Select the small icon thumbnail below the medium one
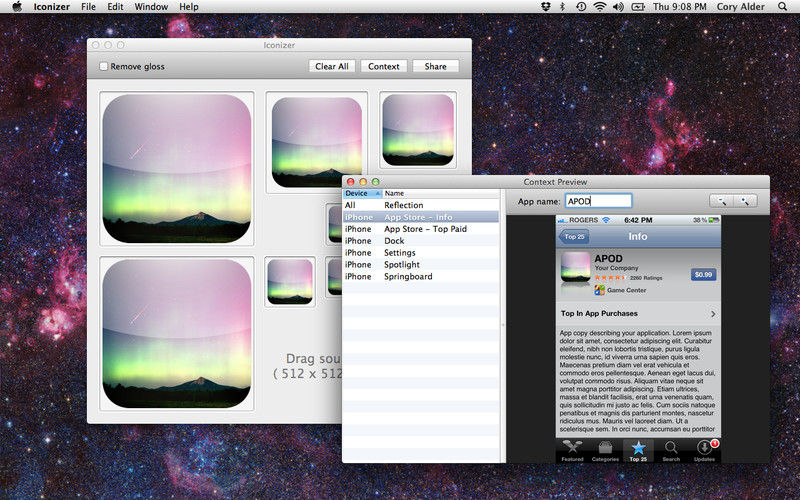This screenshot has width=800, height=500. coord(290,282)
